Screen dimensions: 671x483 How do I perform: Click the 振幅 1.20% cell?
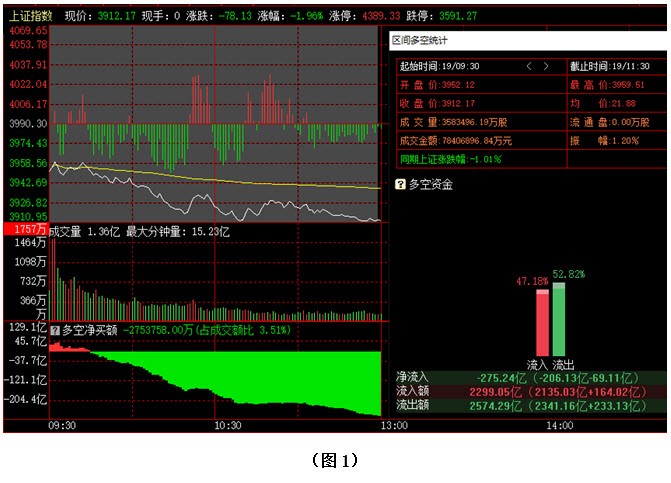(x=616, y=141)
